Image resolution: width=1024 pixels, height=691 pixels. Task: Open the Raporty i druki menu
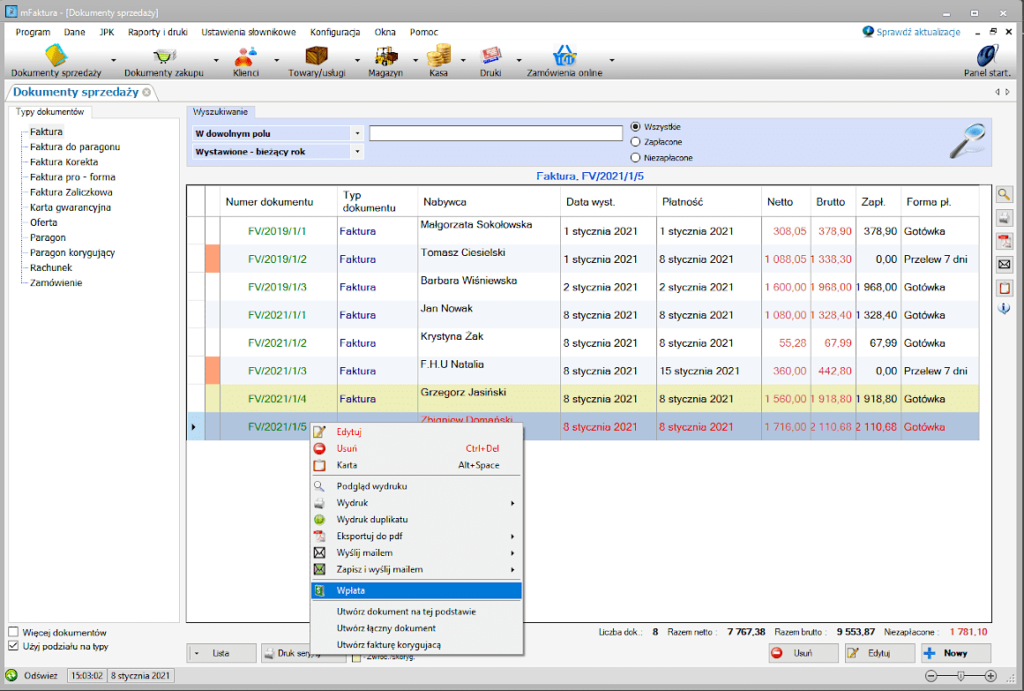pos(157,32)
